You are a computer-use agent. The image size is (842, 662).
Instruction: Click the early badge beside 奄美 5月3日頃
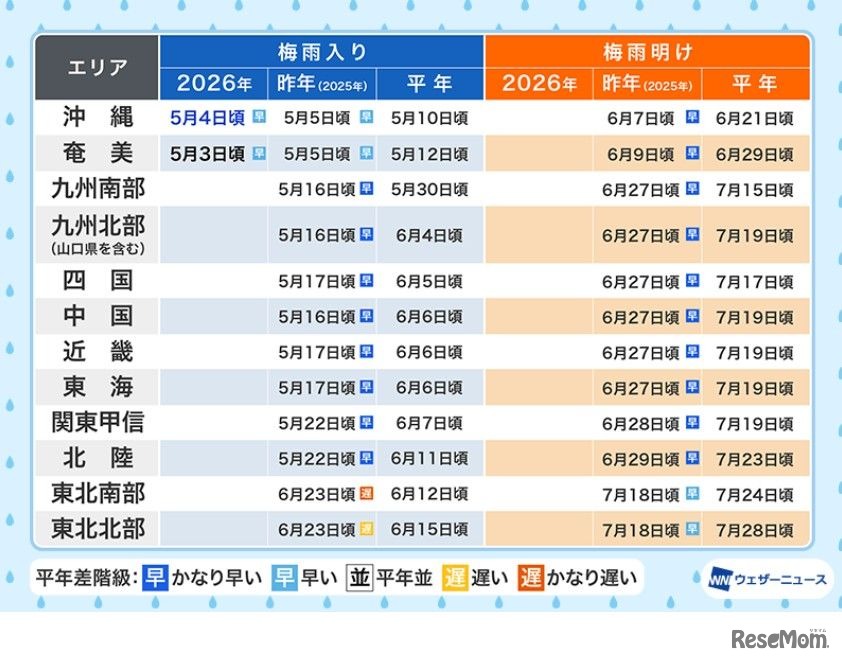coord(259,153)
